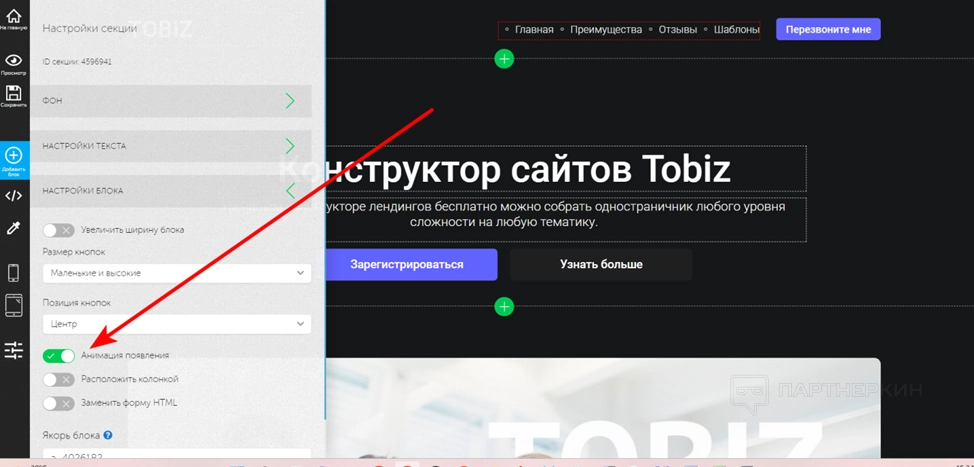Click the Якорь блока input field
The image size is (974, 467).
tap(177, 456)
